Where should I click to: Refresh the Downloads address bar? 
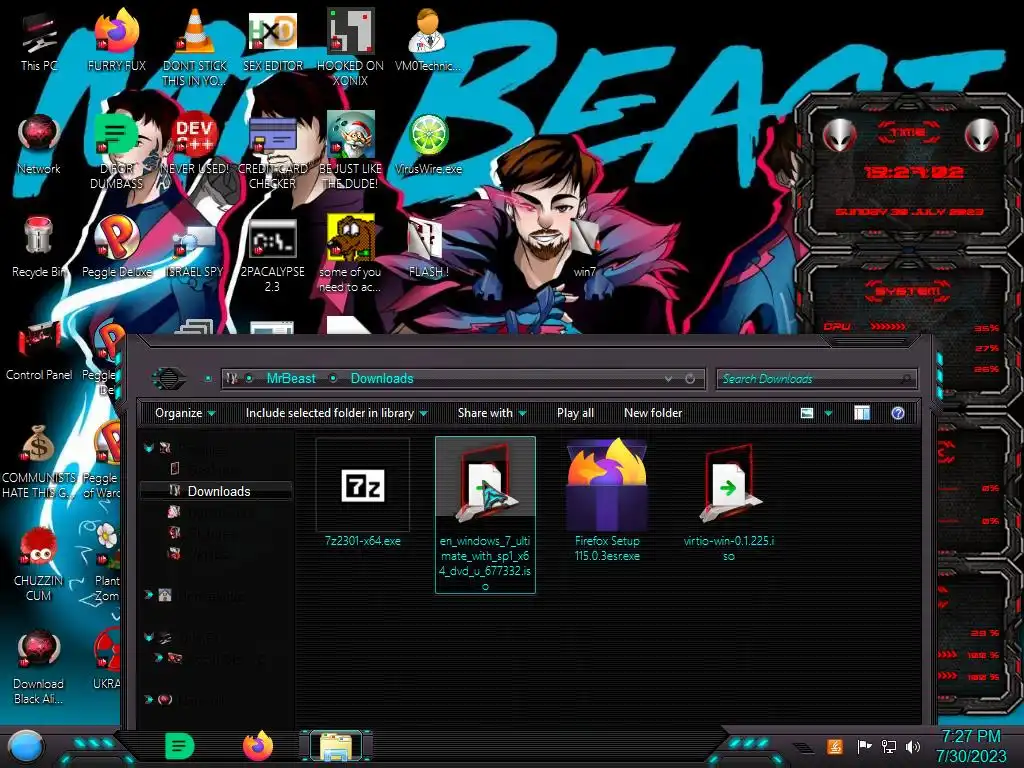(690, 379)
